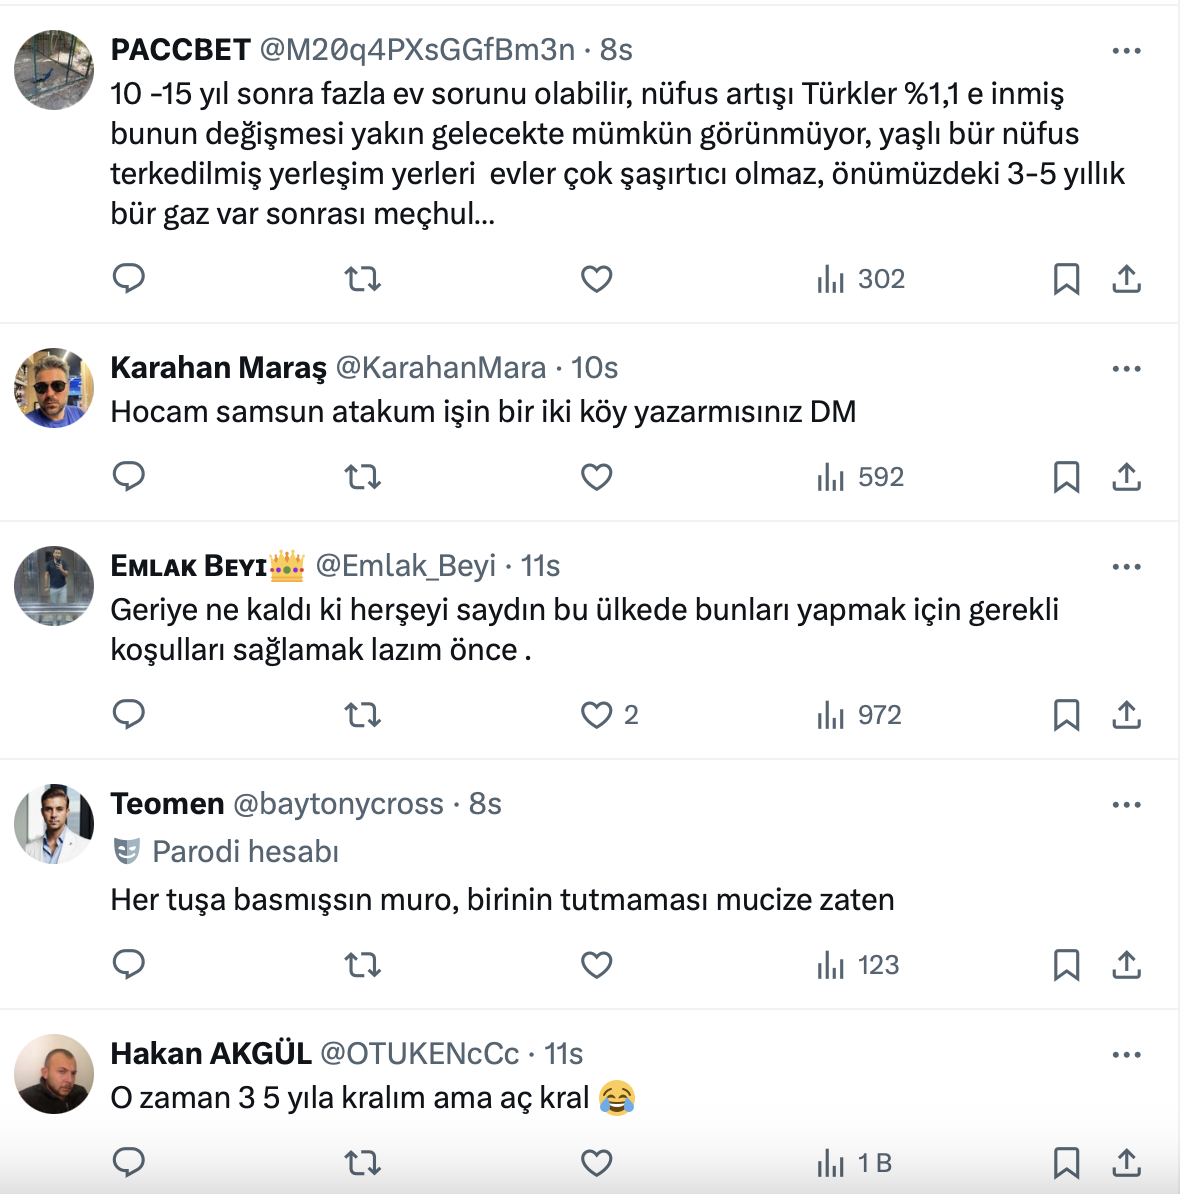View stats on Karahan Maraş's 592-view tweet
This screenshot has height=1194, width=1180.
(x=860, y=477)
